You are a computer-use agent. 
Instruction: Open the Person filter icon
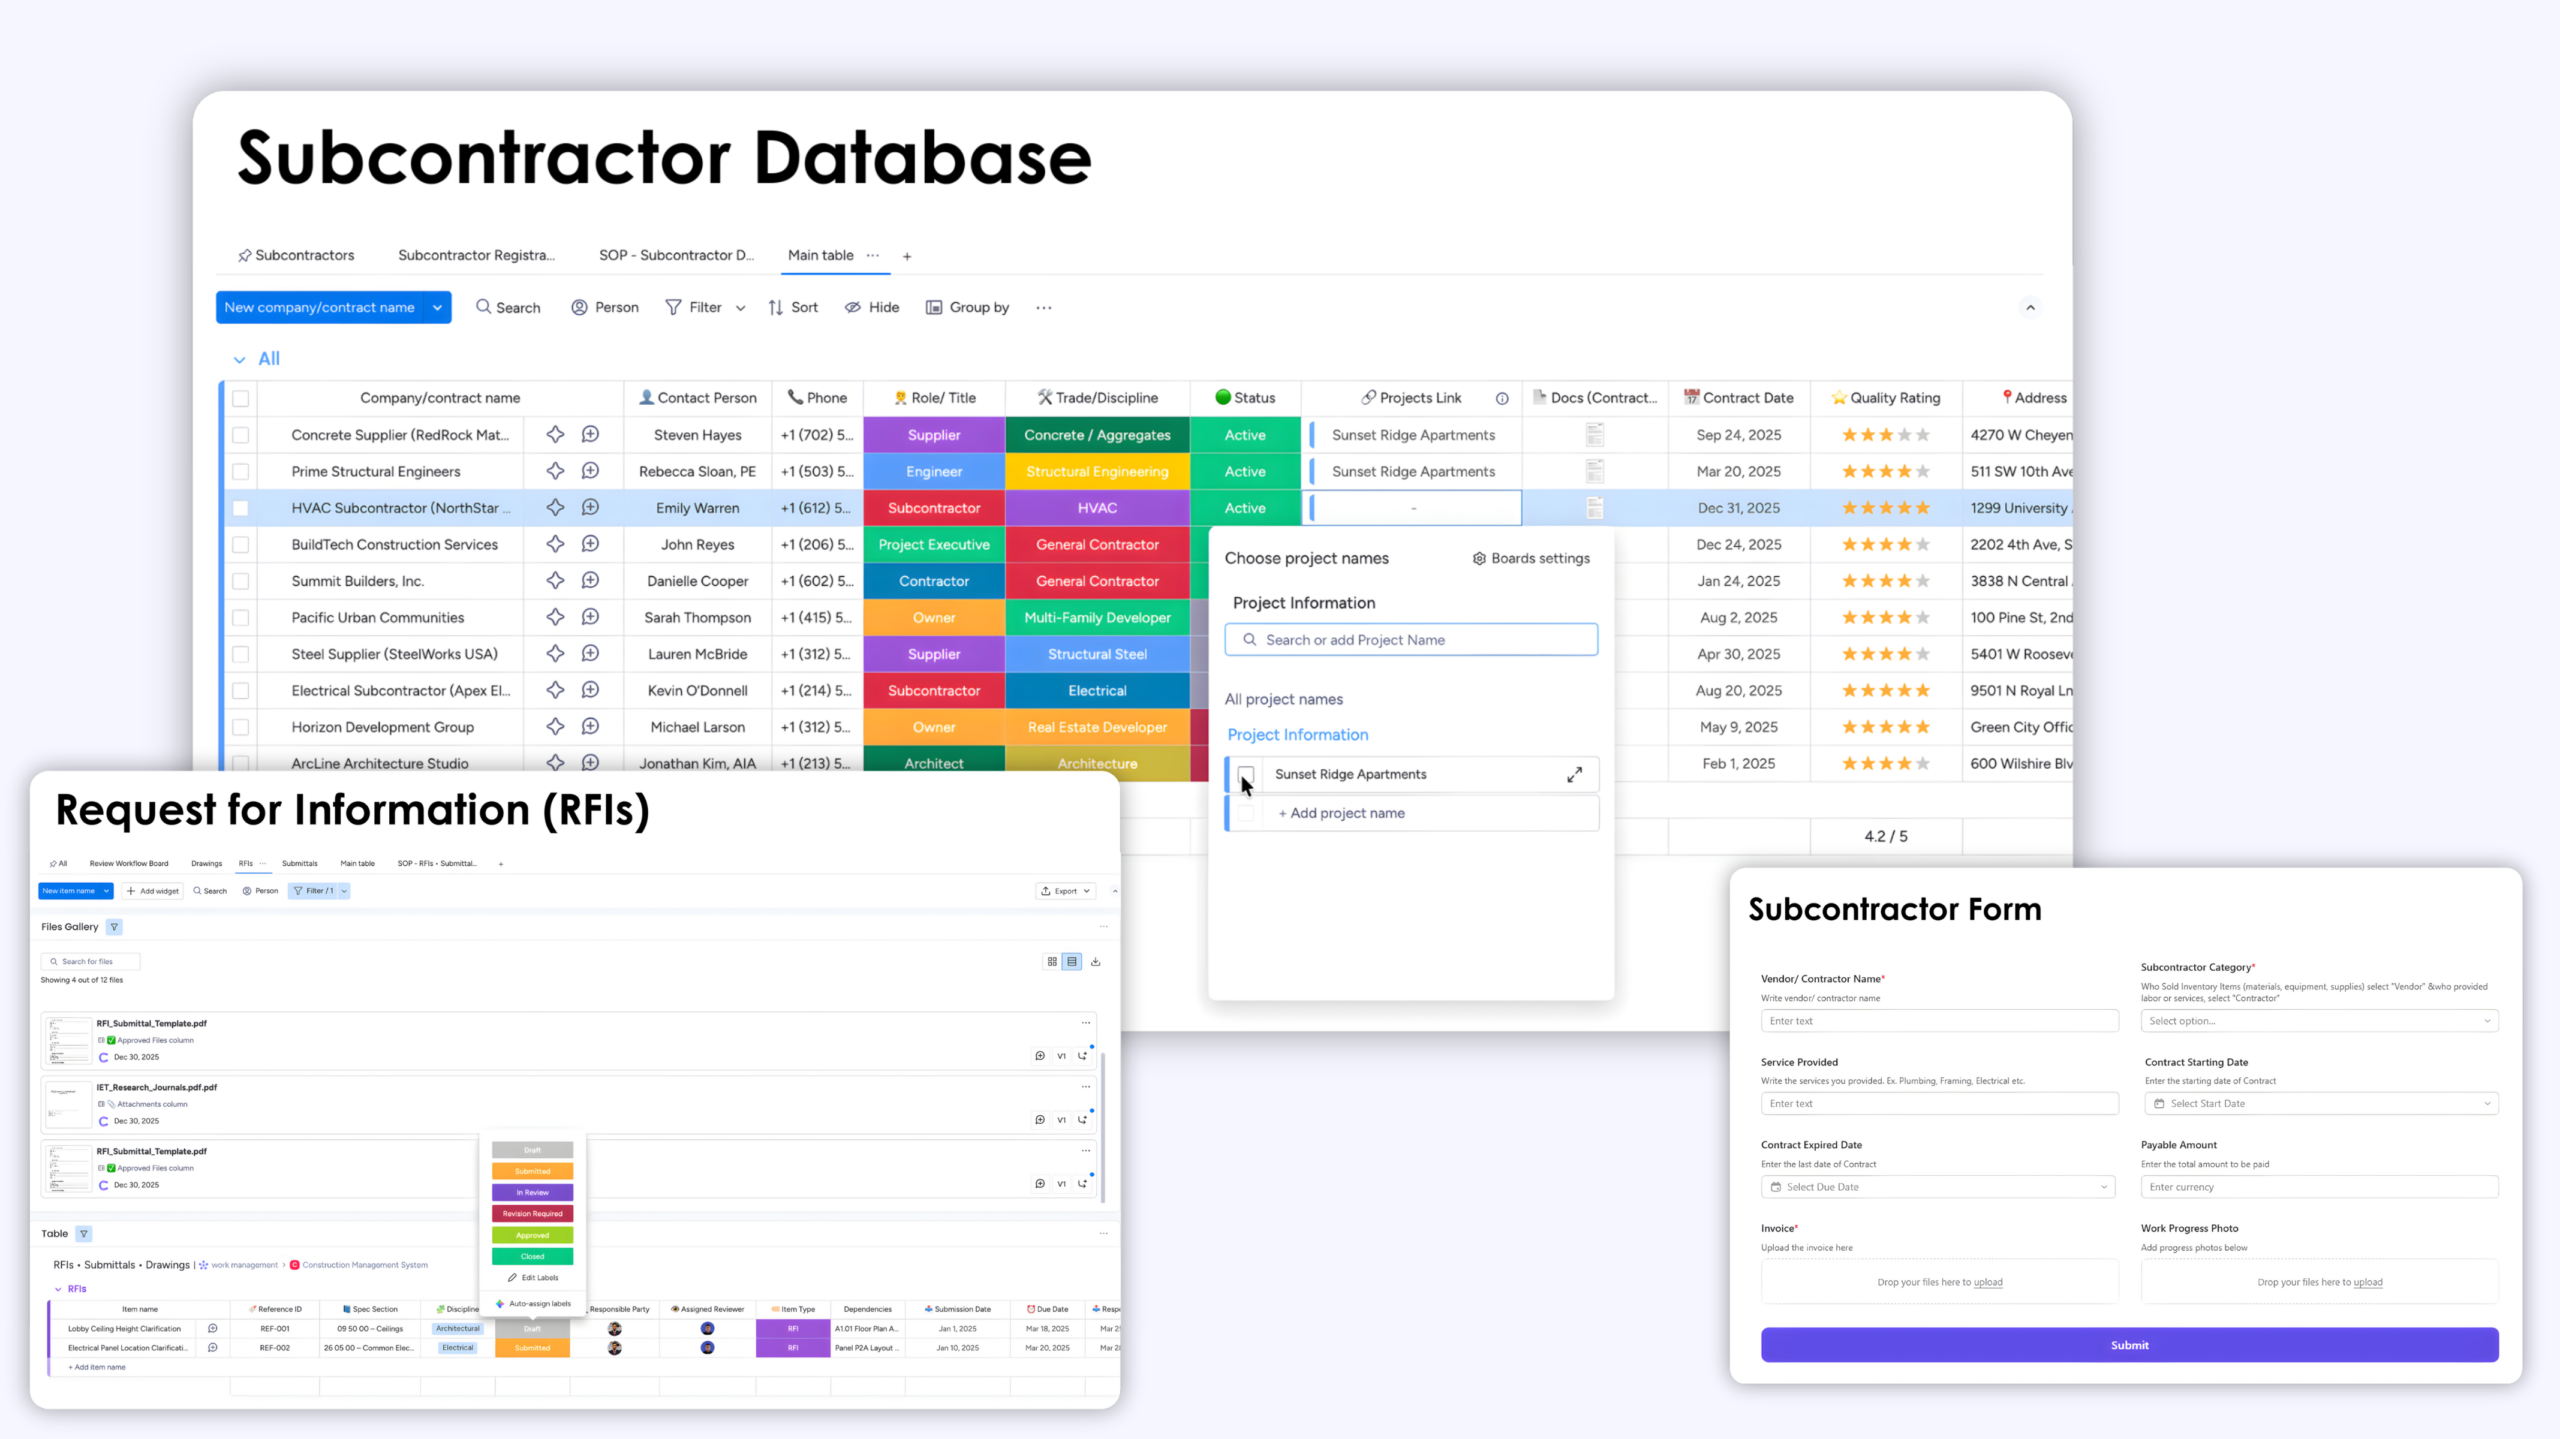[579, 307]
